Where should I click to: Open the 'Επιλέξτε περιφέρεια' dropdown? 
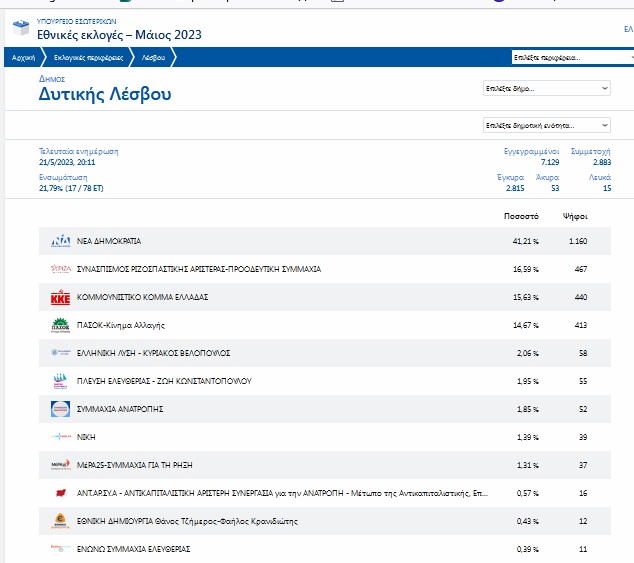pyautogui.click(x=573, y=57)
